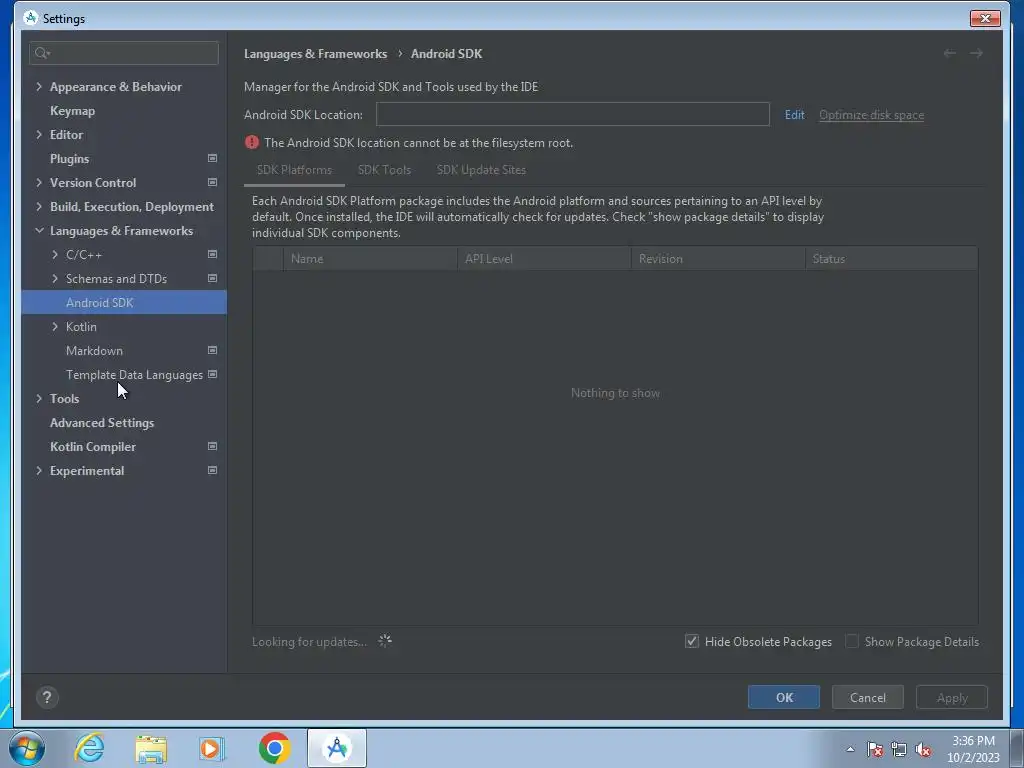Select Kotlin Compiler in the tree
Image resolution: width=1024 pixels, height=768 pixels.
click(93, 447)
